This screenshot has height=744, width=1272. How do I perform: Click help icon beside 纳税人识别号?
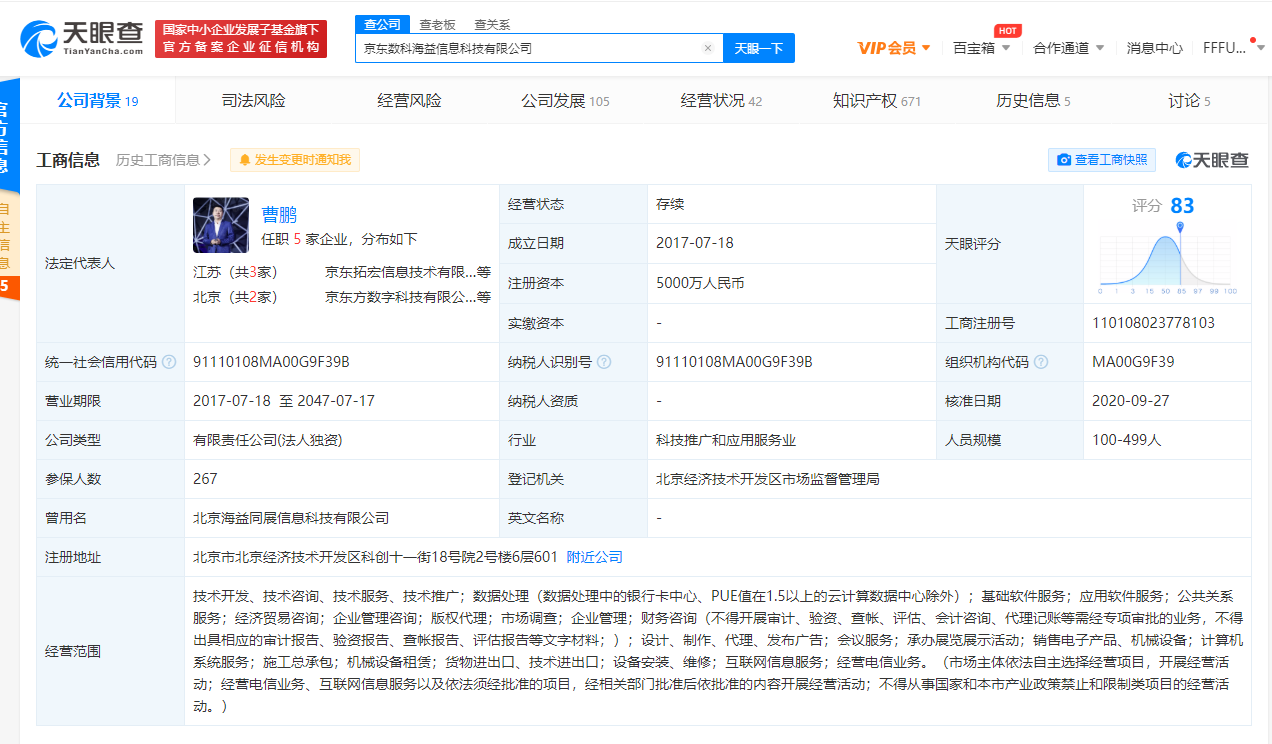pyautogui.click(x=604, y=362)
